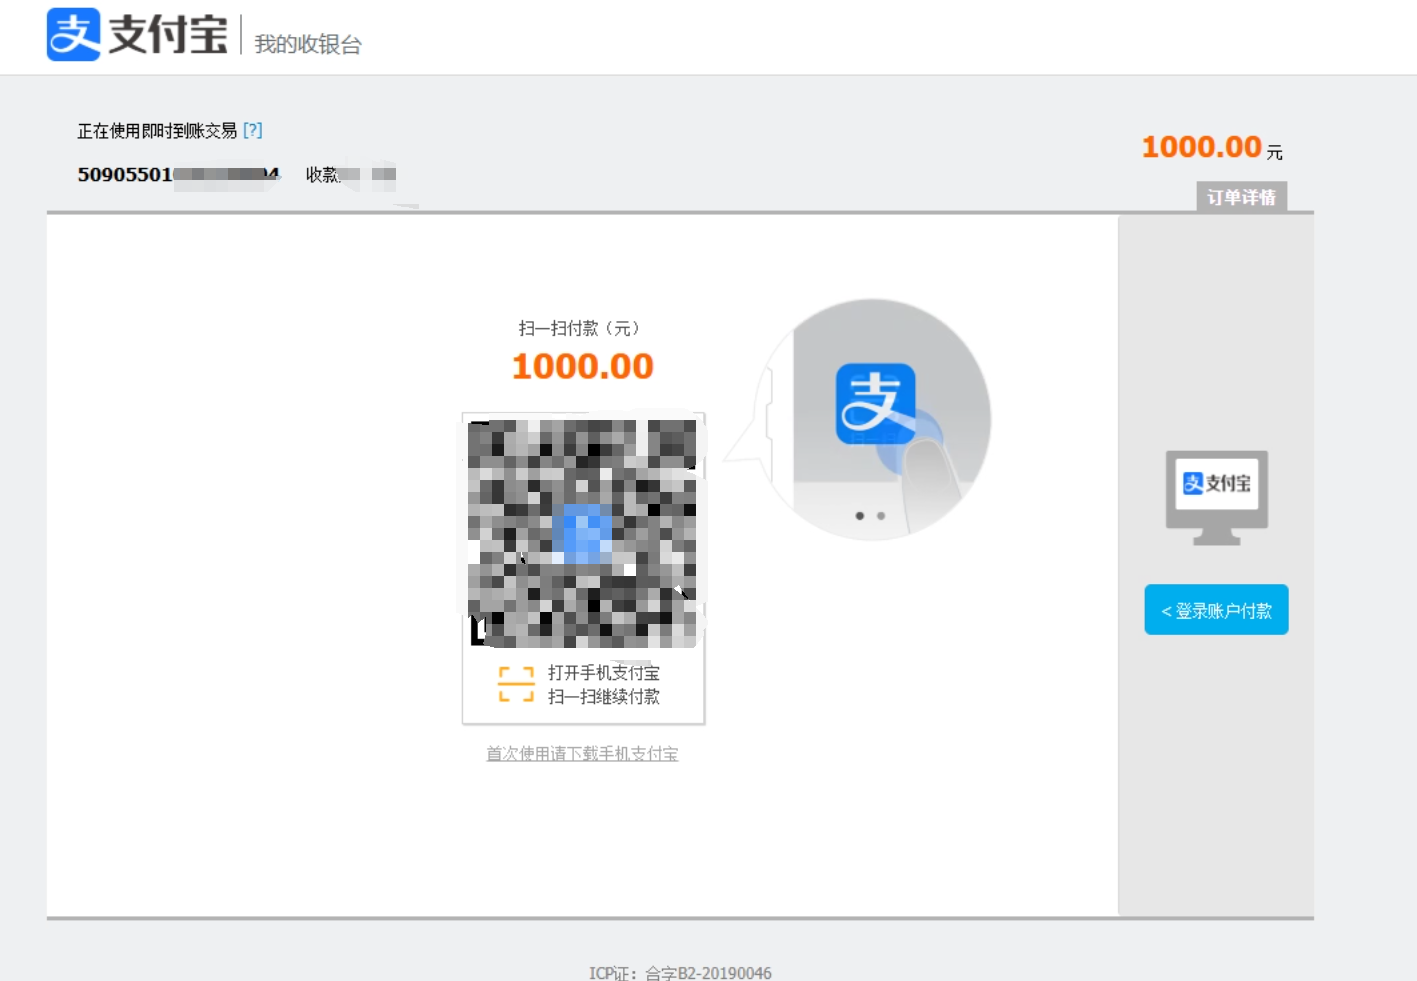Open the 首次使用请下载手机支付宝 link

click(581, 754)
